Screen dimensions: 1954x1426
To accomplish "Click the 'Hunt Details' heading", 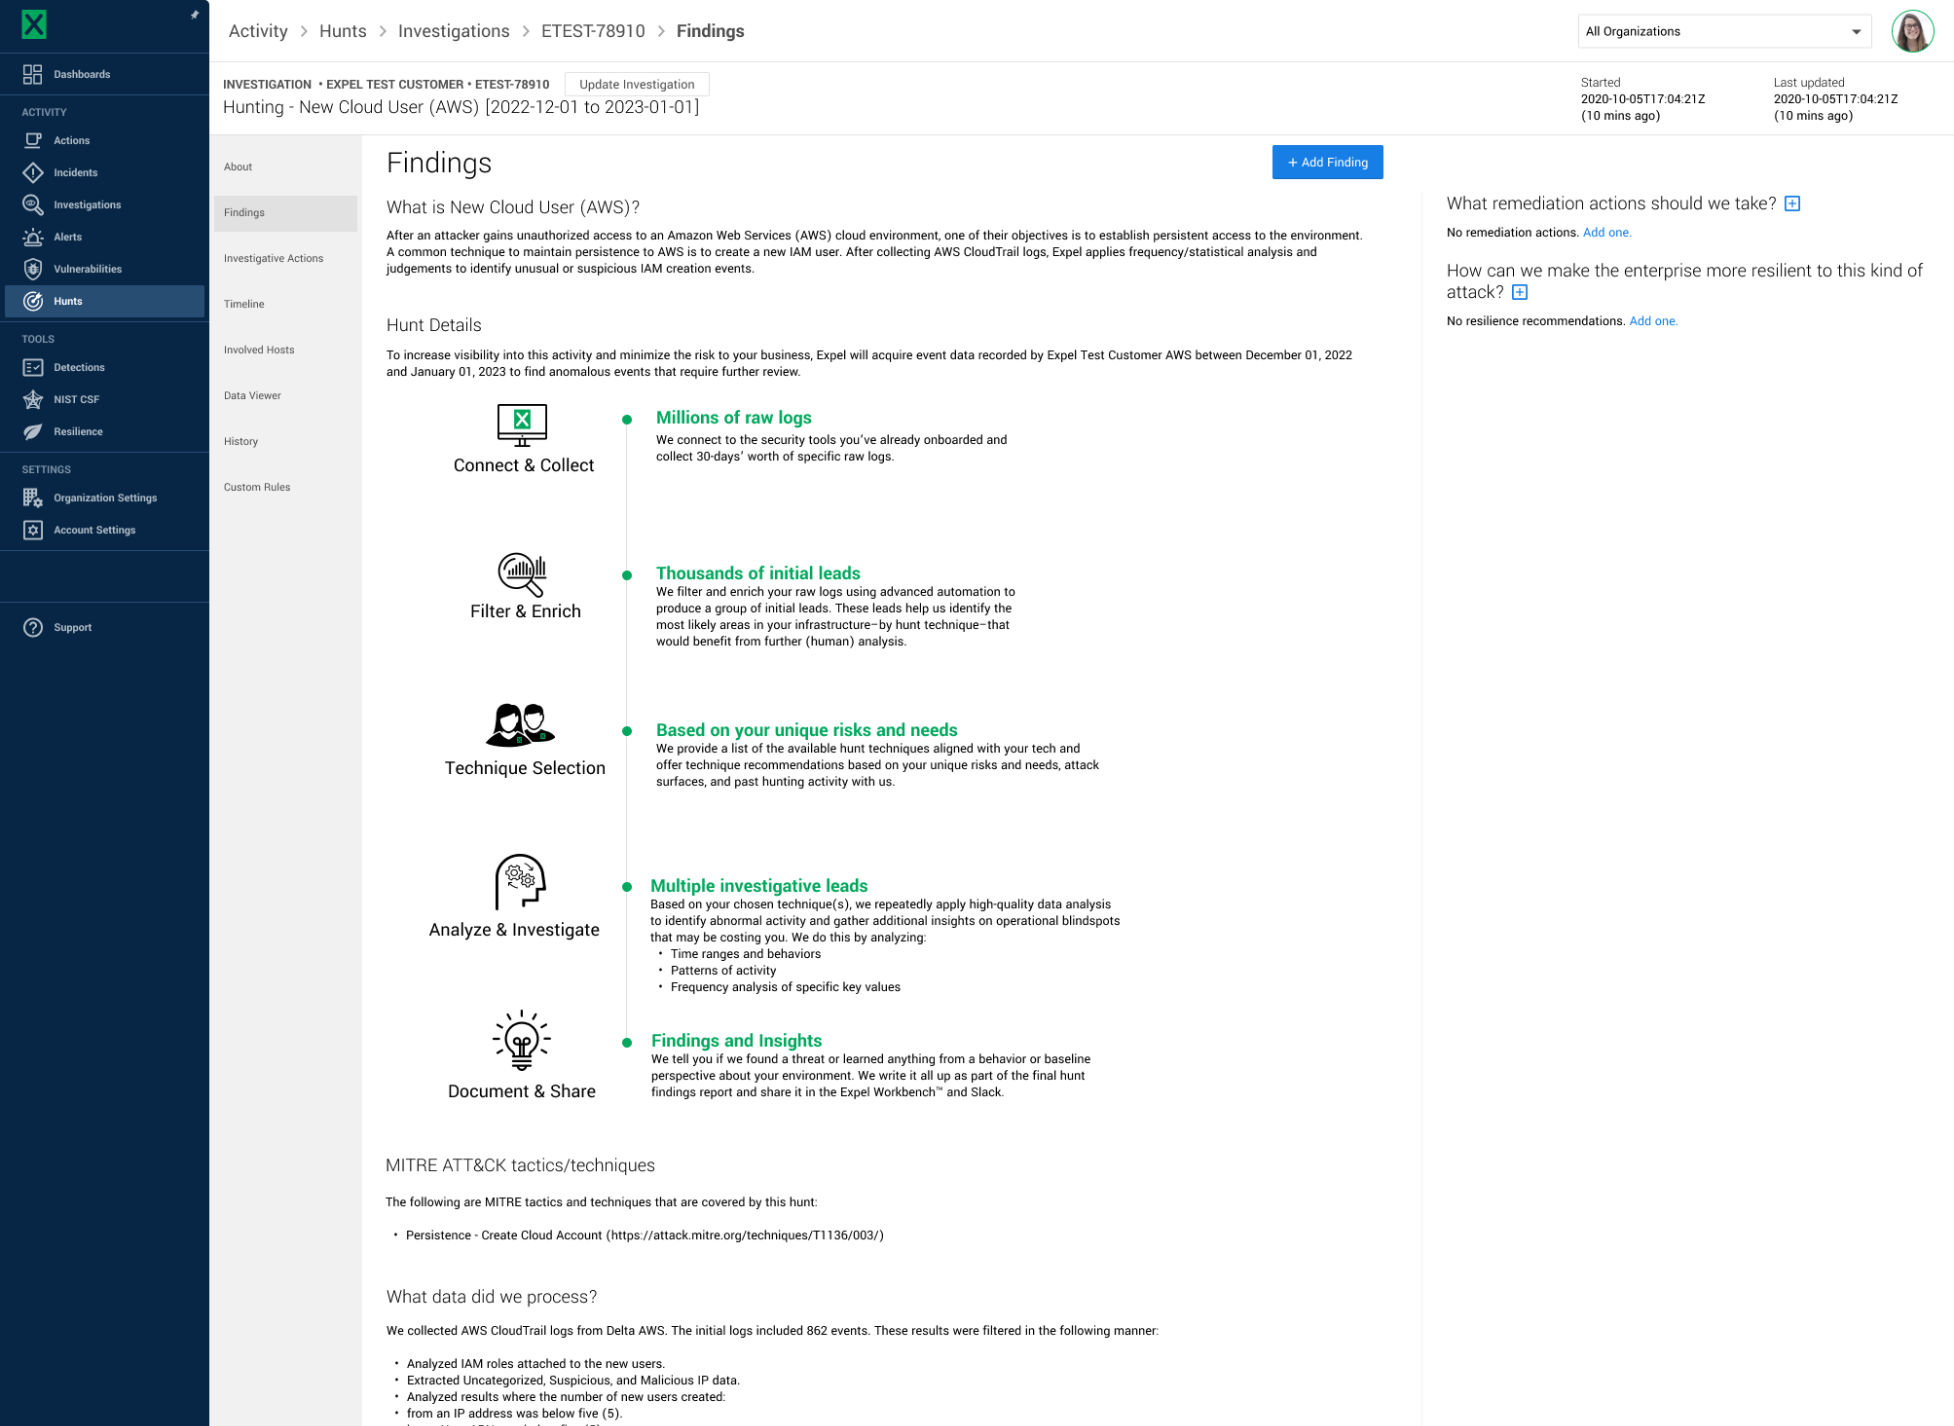I will [x=433, y=325].
